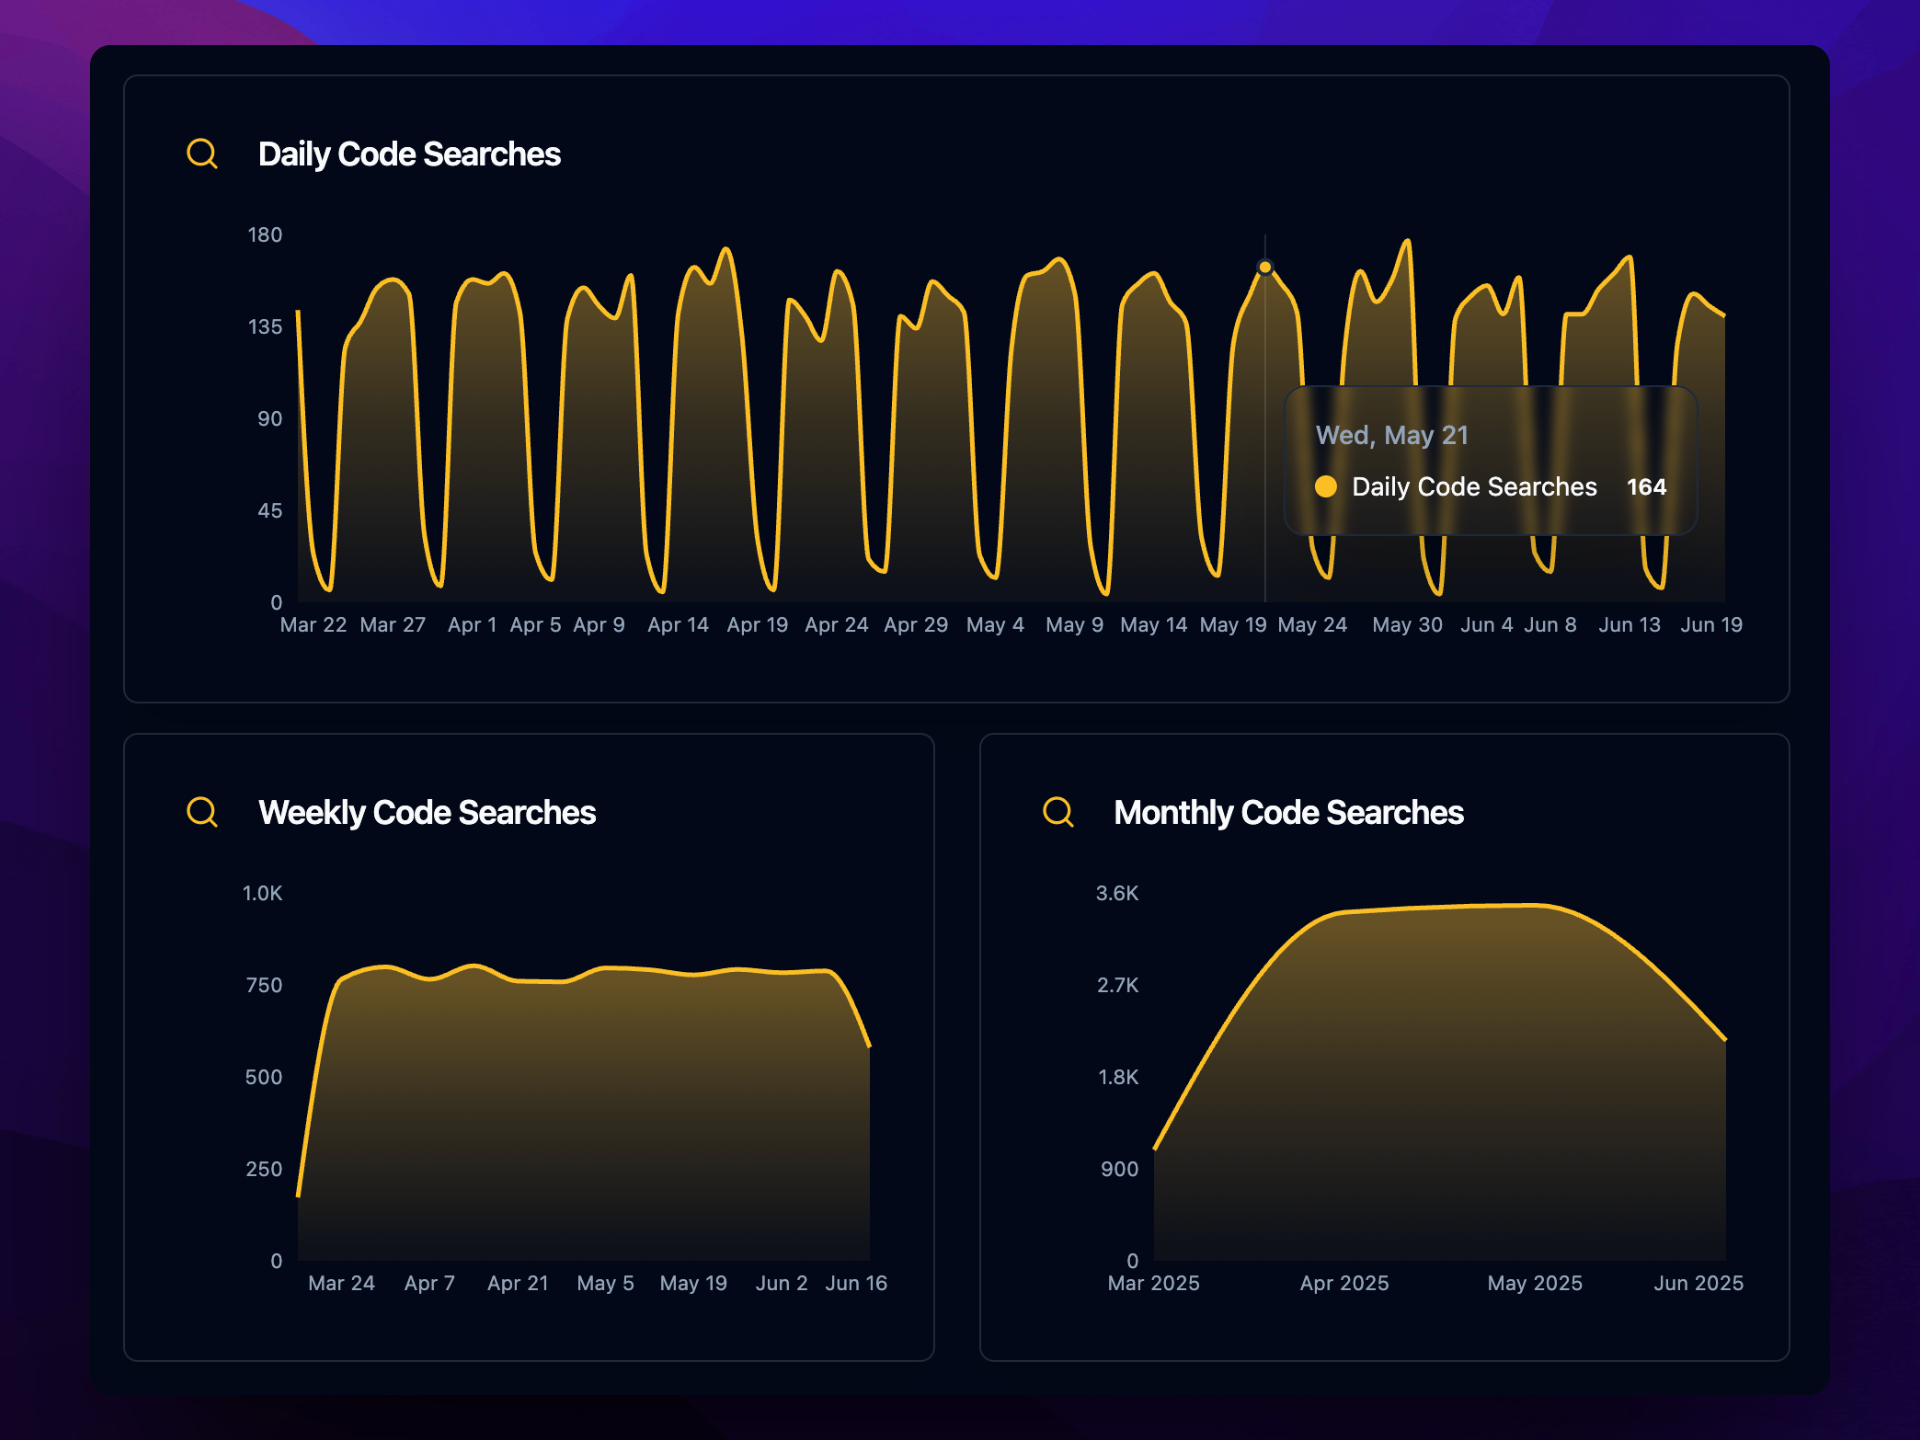Viewport: 1920px width, 1440px height.
Task: Click the Jun 16 weekly axis label
Action: (856, 1283)
